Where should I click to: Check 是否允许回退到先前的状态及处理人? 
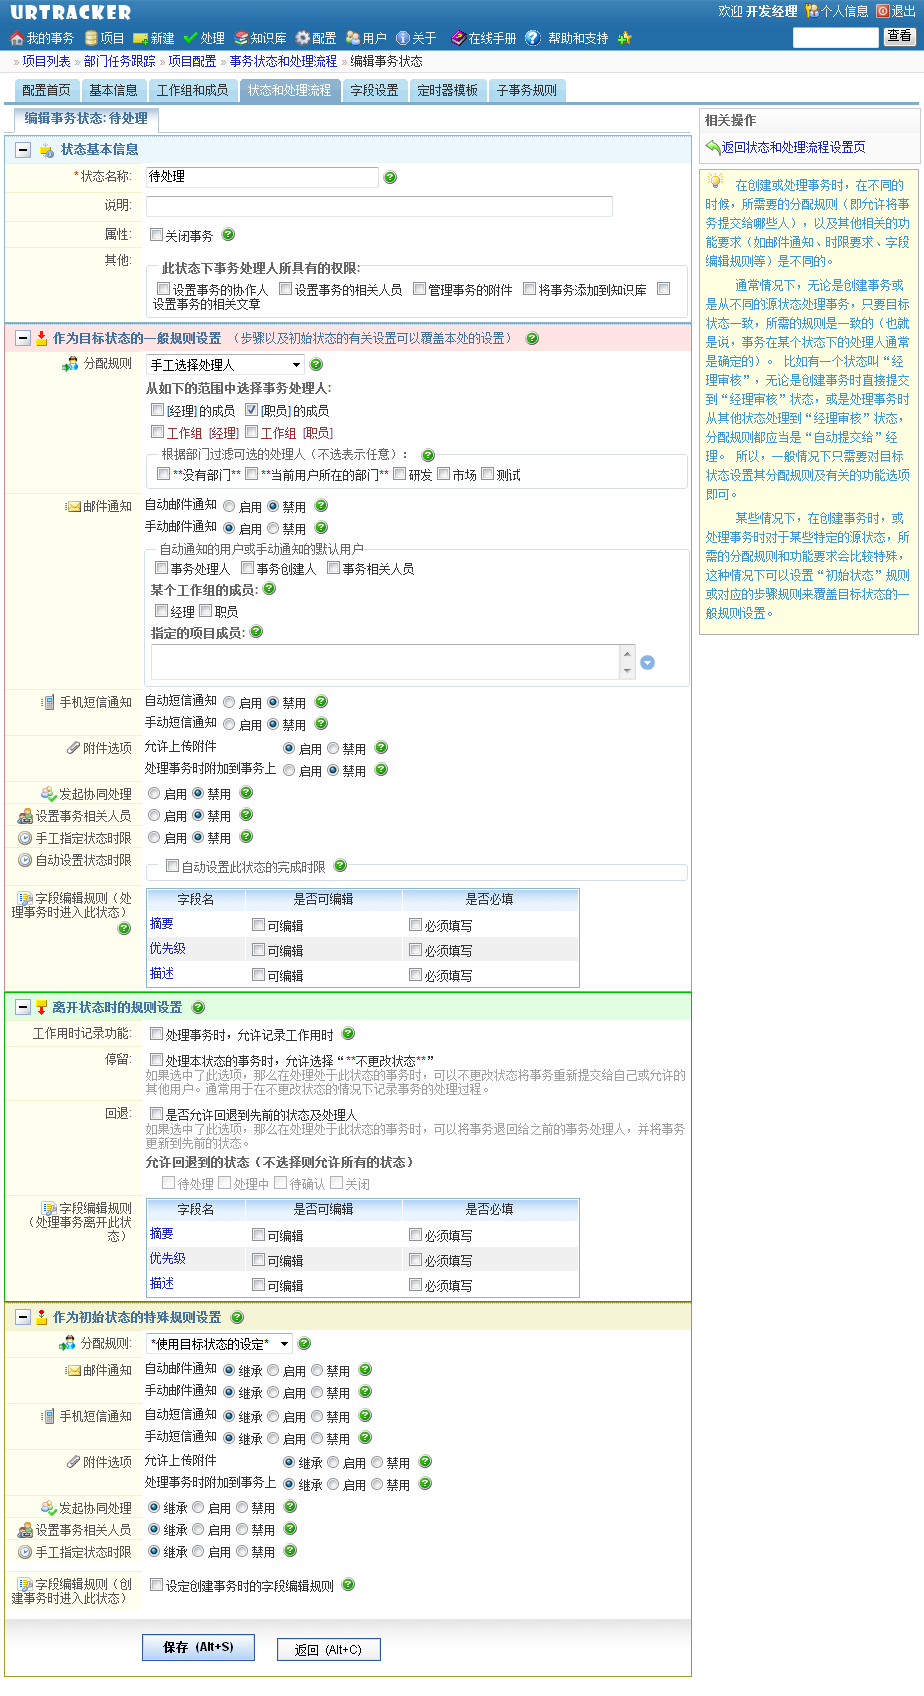[x=156, y=1114]
